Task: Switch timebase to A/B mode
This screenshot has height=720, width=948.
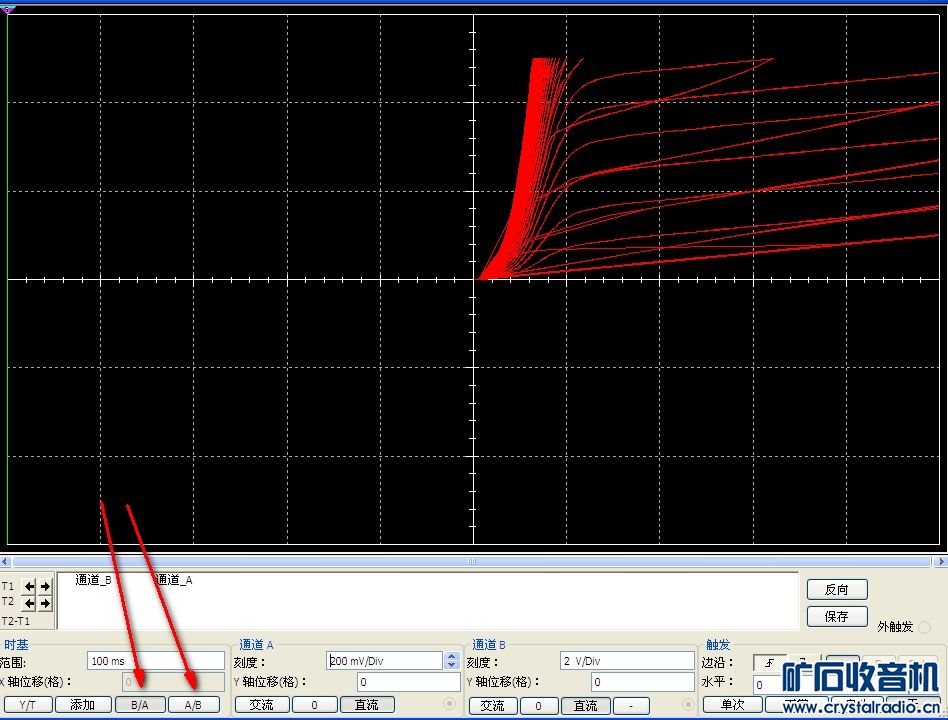Action: (193, 705)
